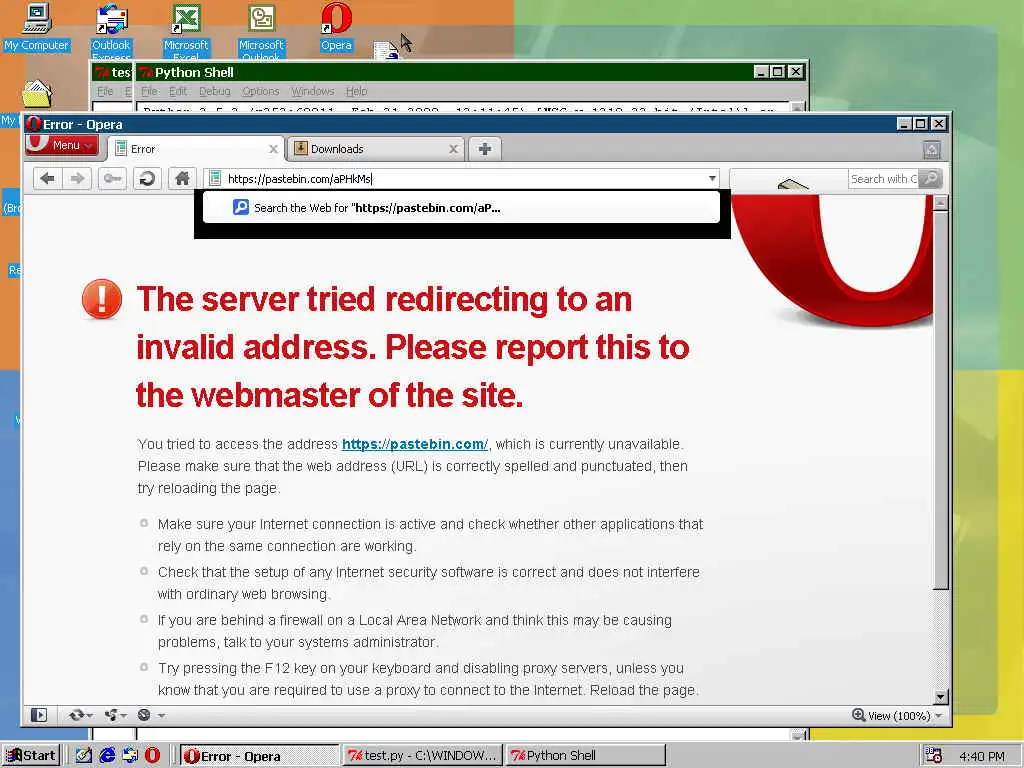The image size is (1024, 768).
Task: Click the Opera page scroll down arrow
Action: pyautogui.click(x=940, y=697)
